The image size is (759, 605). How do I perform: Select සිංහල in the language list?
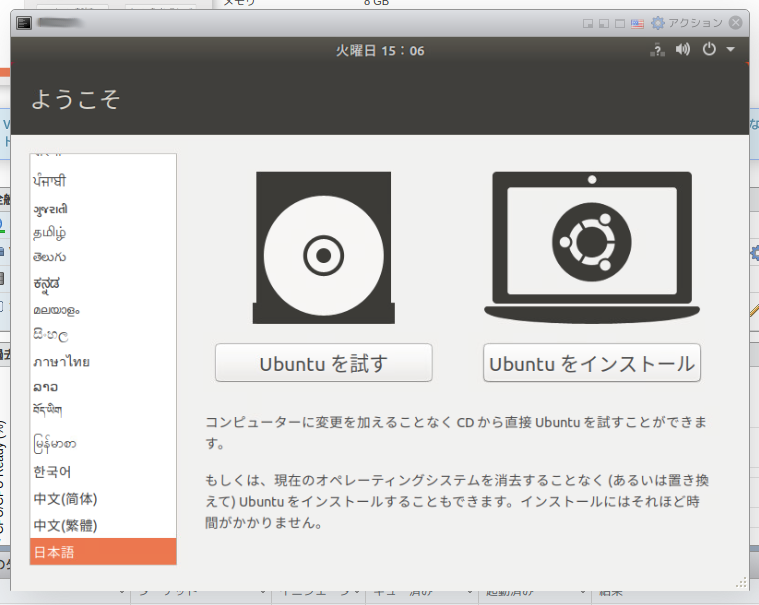click(x=103, y=335)
